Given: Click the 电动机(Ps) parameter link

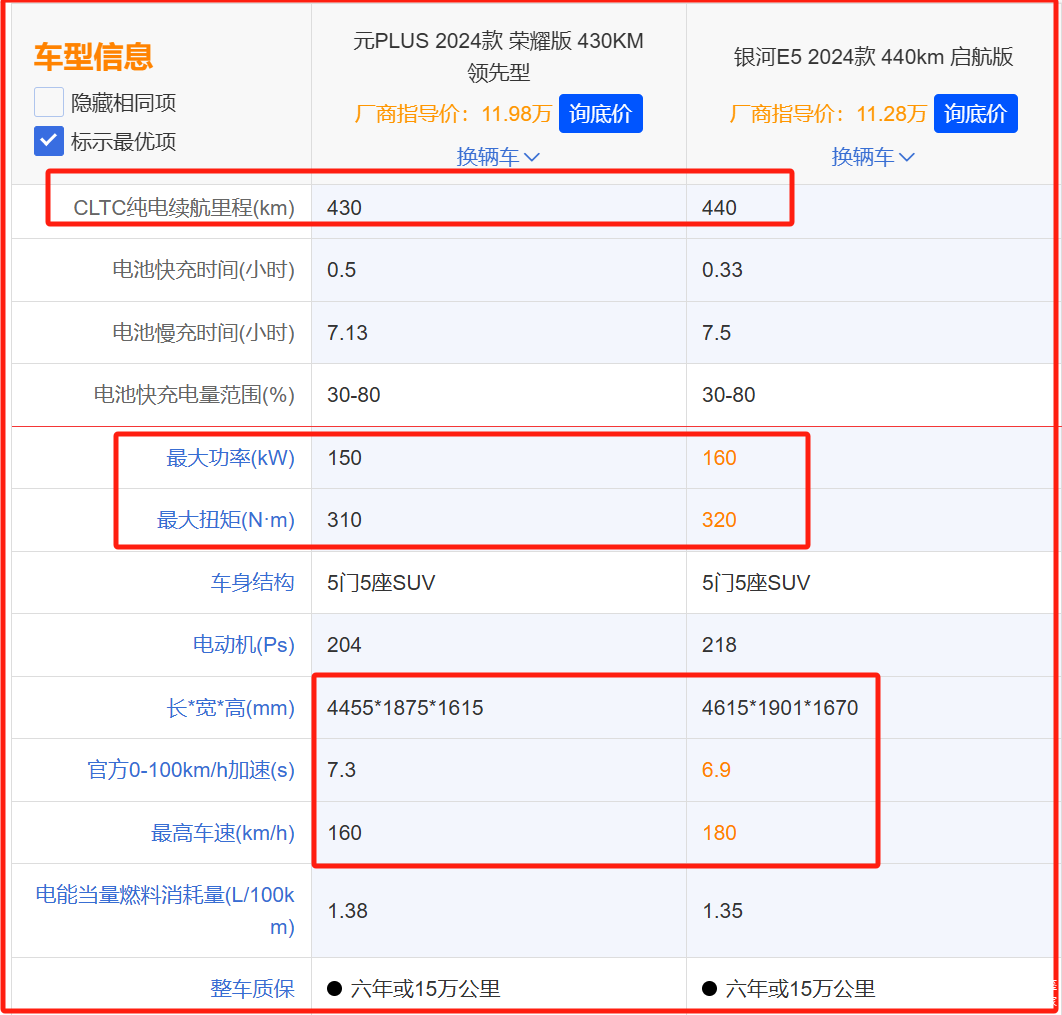Looking at the screenshot, I should point(243,645).
